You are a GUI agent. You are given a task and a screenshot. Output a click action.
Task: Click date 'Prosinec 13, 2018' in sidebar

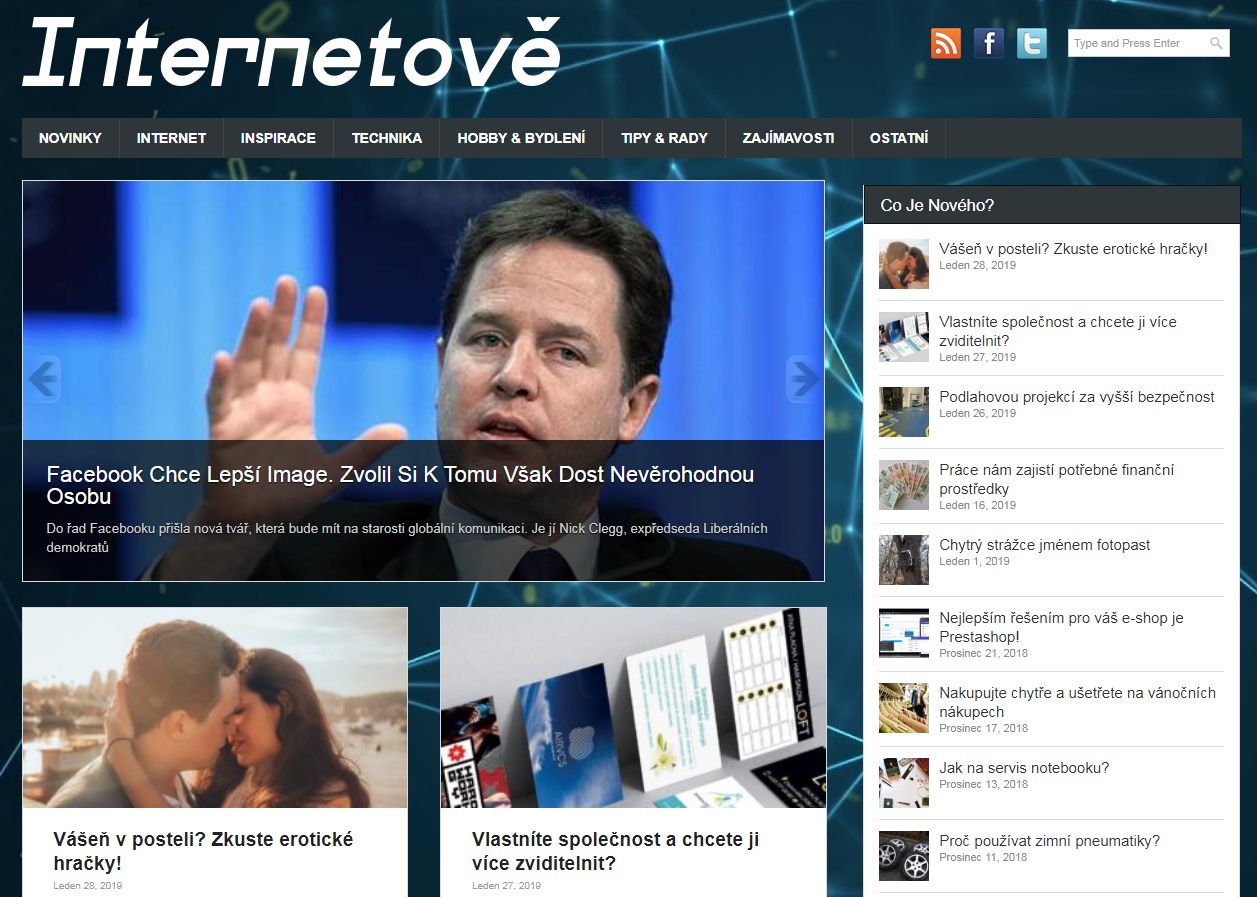pos(983,785)
